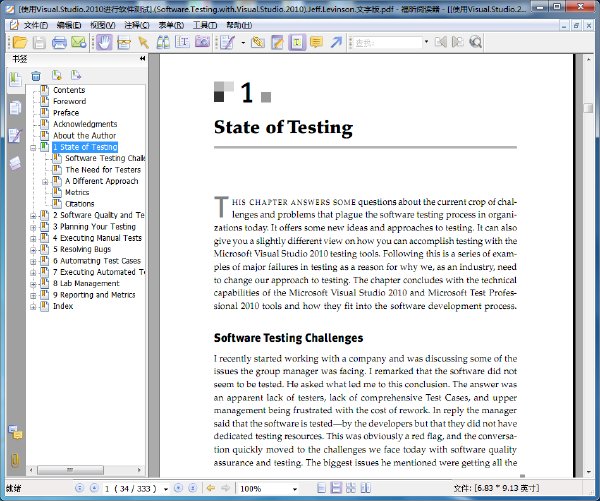The height and width of the screenshot is (501, 600).
Task: Open the bookmarks panel tab icon
Action: (x=15, y=79)
